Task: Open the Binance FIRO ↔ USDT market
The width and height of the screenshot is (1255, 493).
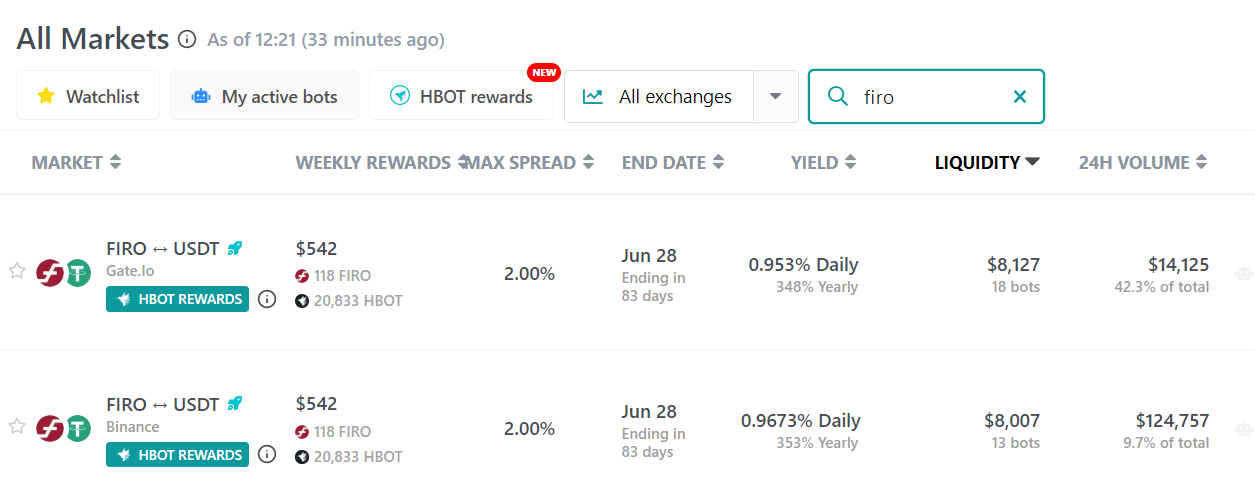Action: [x=163, y=404]
